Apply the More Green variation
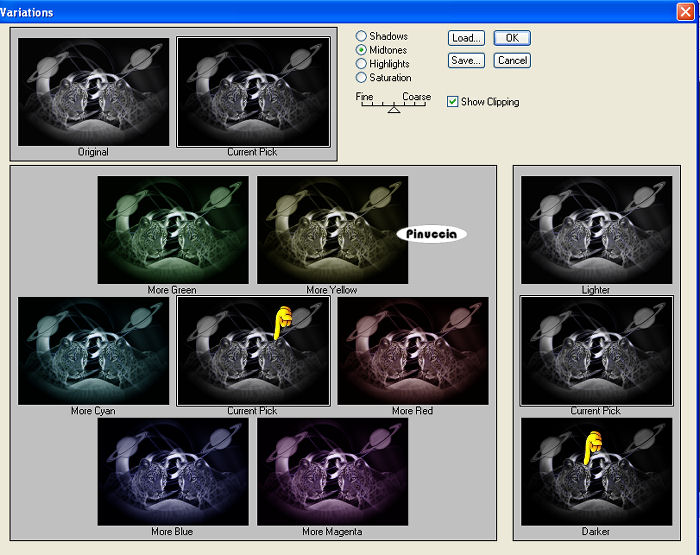This screenshot has height=555, width=700. 173,230
